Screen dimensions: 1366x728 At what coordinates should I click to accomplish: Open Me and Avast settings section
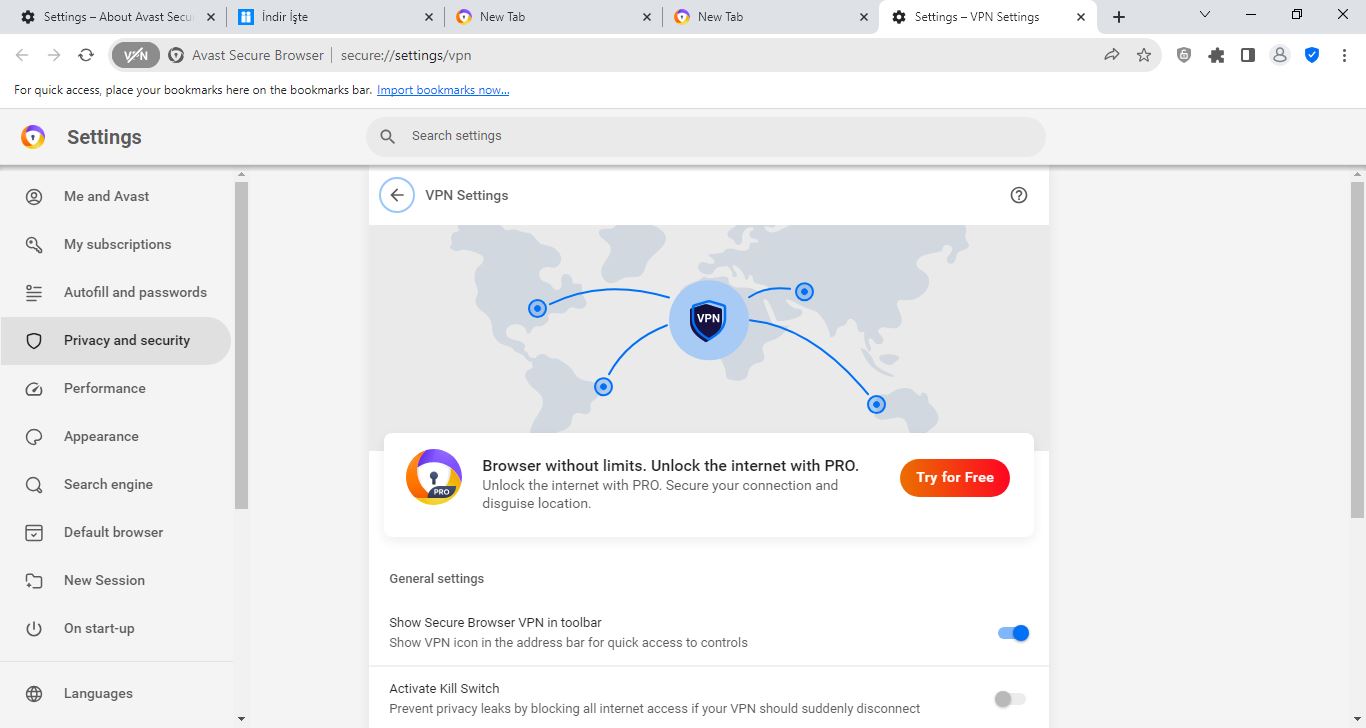click(115, 196)
